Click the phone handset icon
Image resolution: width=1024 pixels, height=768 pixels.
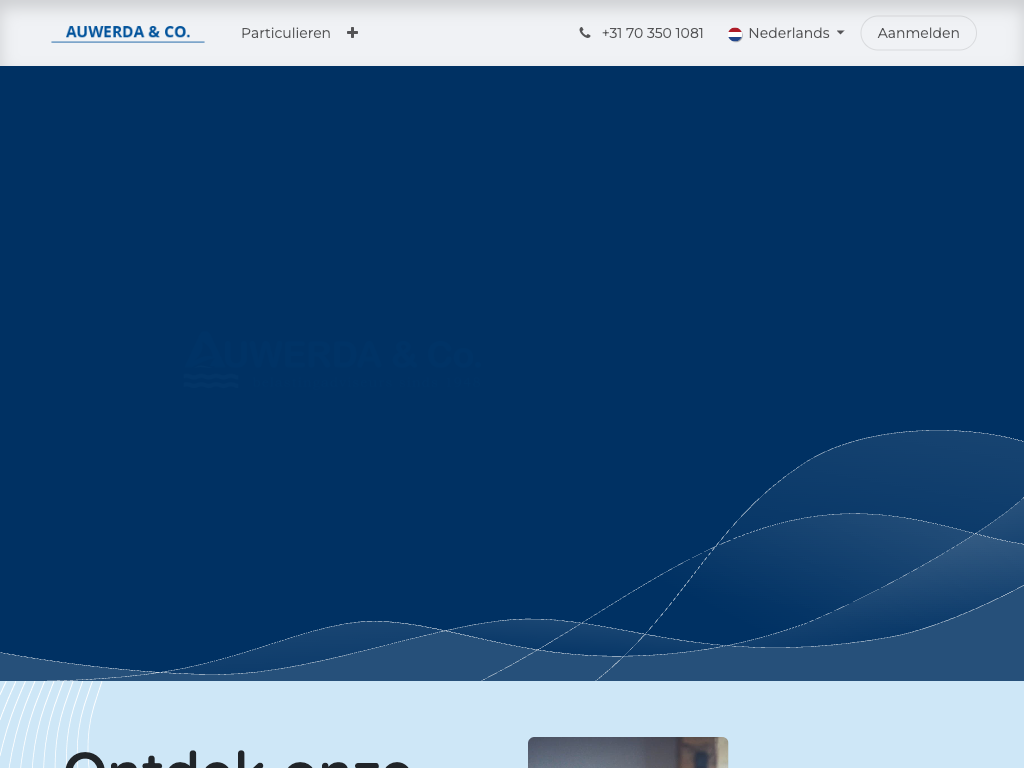click(585, 33)
